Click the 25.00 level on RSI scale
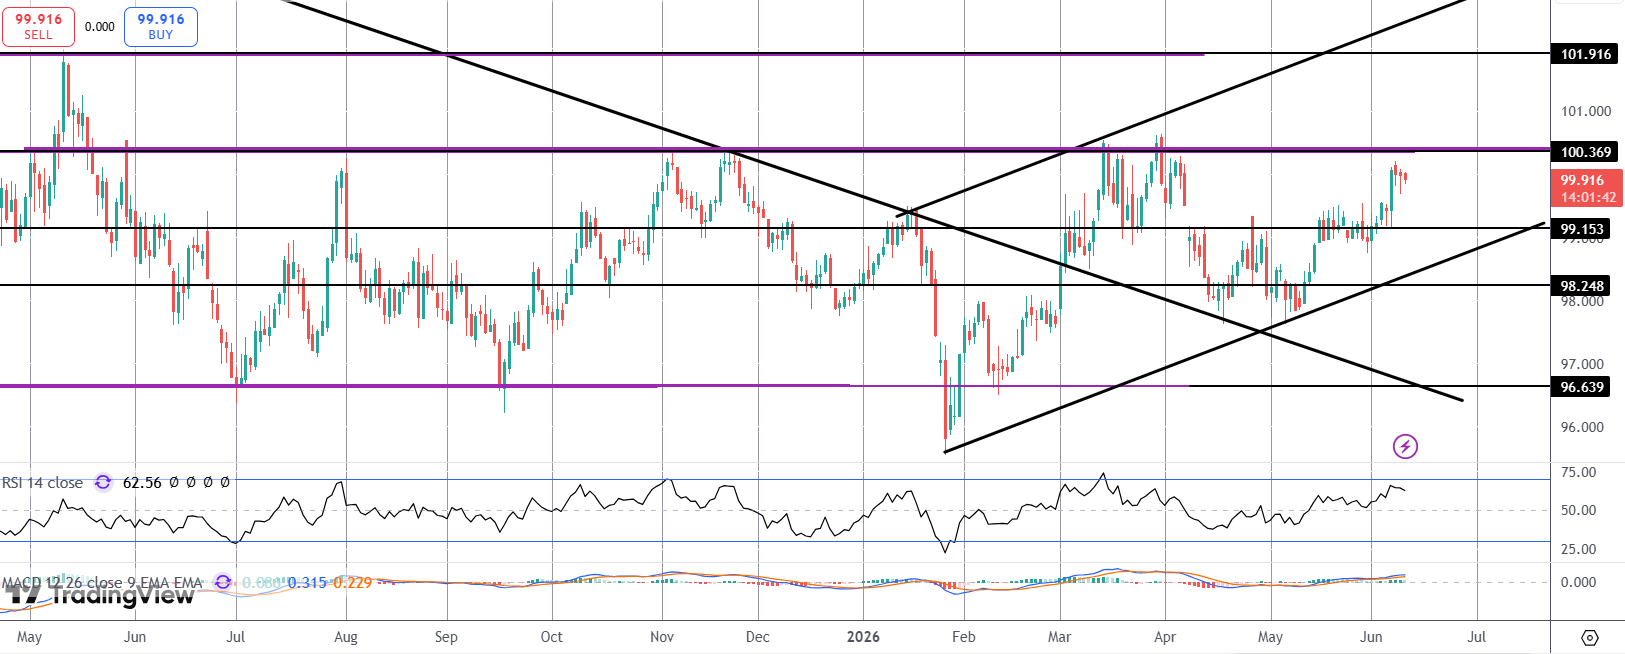Screen dimensions: 1625x654 pos(1579,549)
